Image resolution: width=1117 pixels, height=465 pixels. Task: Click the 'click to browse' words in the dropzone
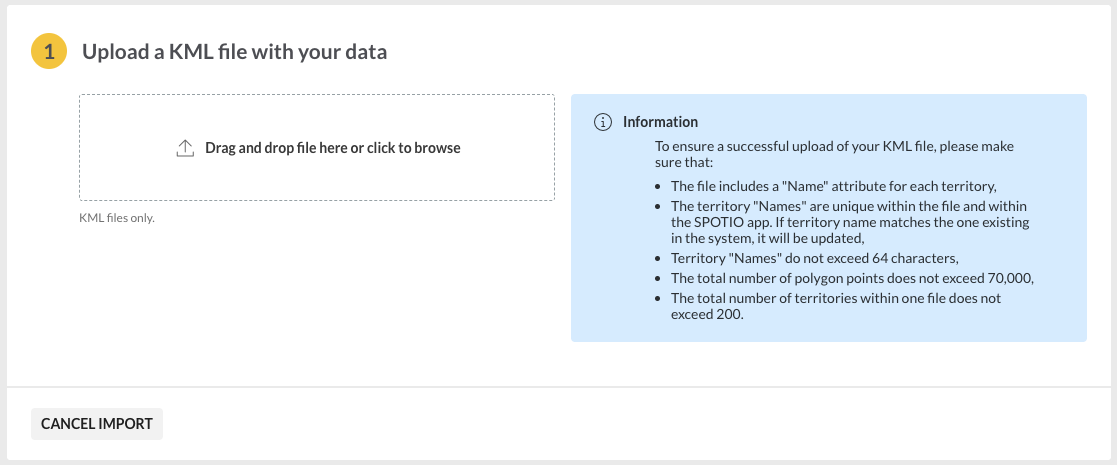point(414,148)
